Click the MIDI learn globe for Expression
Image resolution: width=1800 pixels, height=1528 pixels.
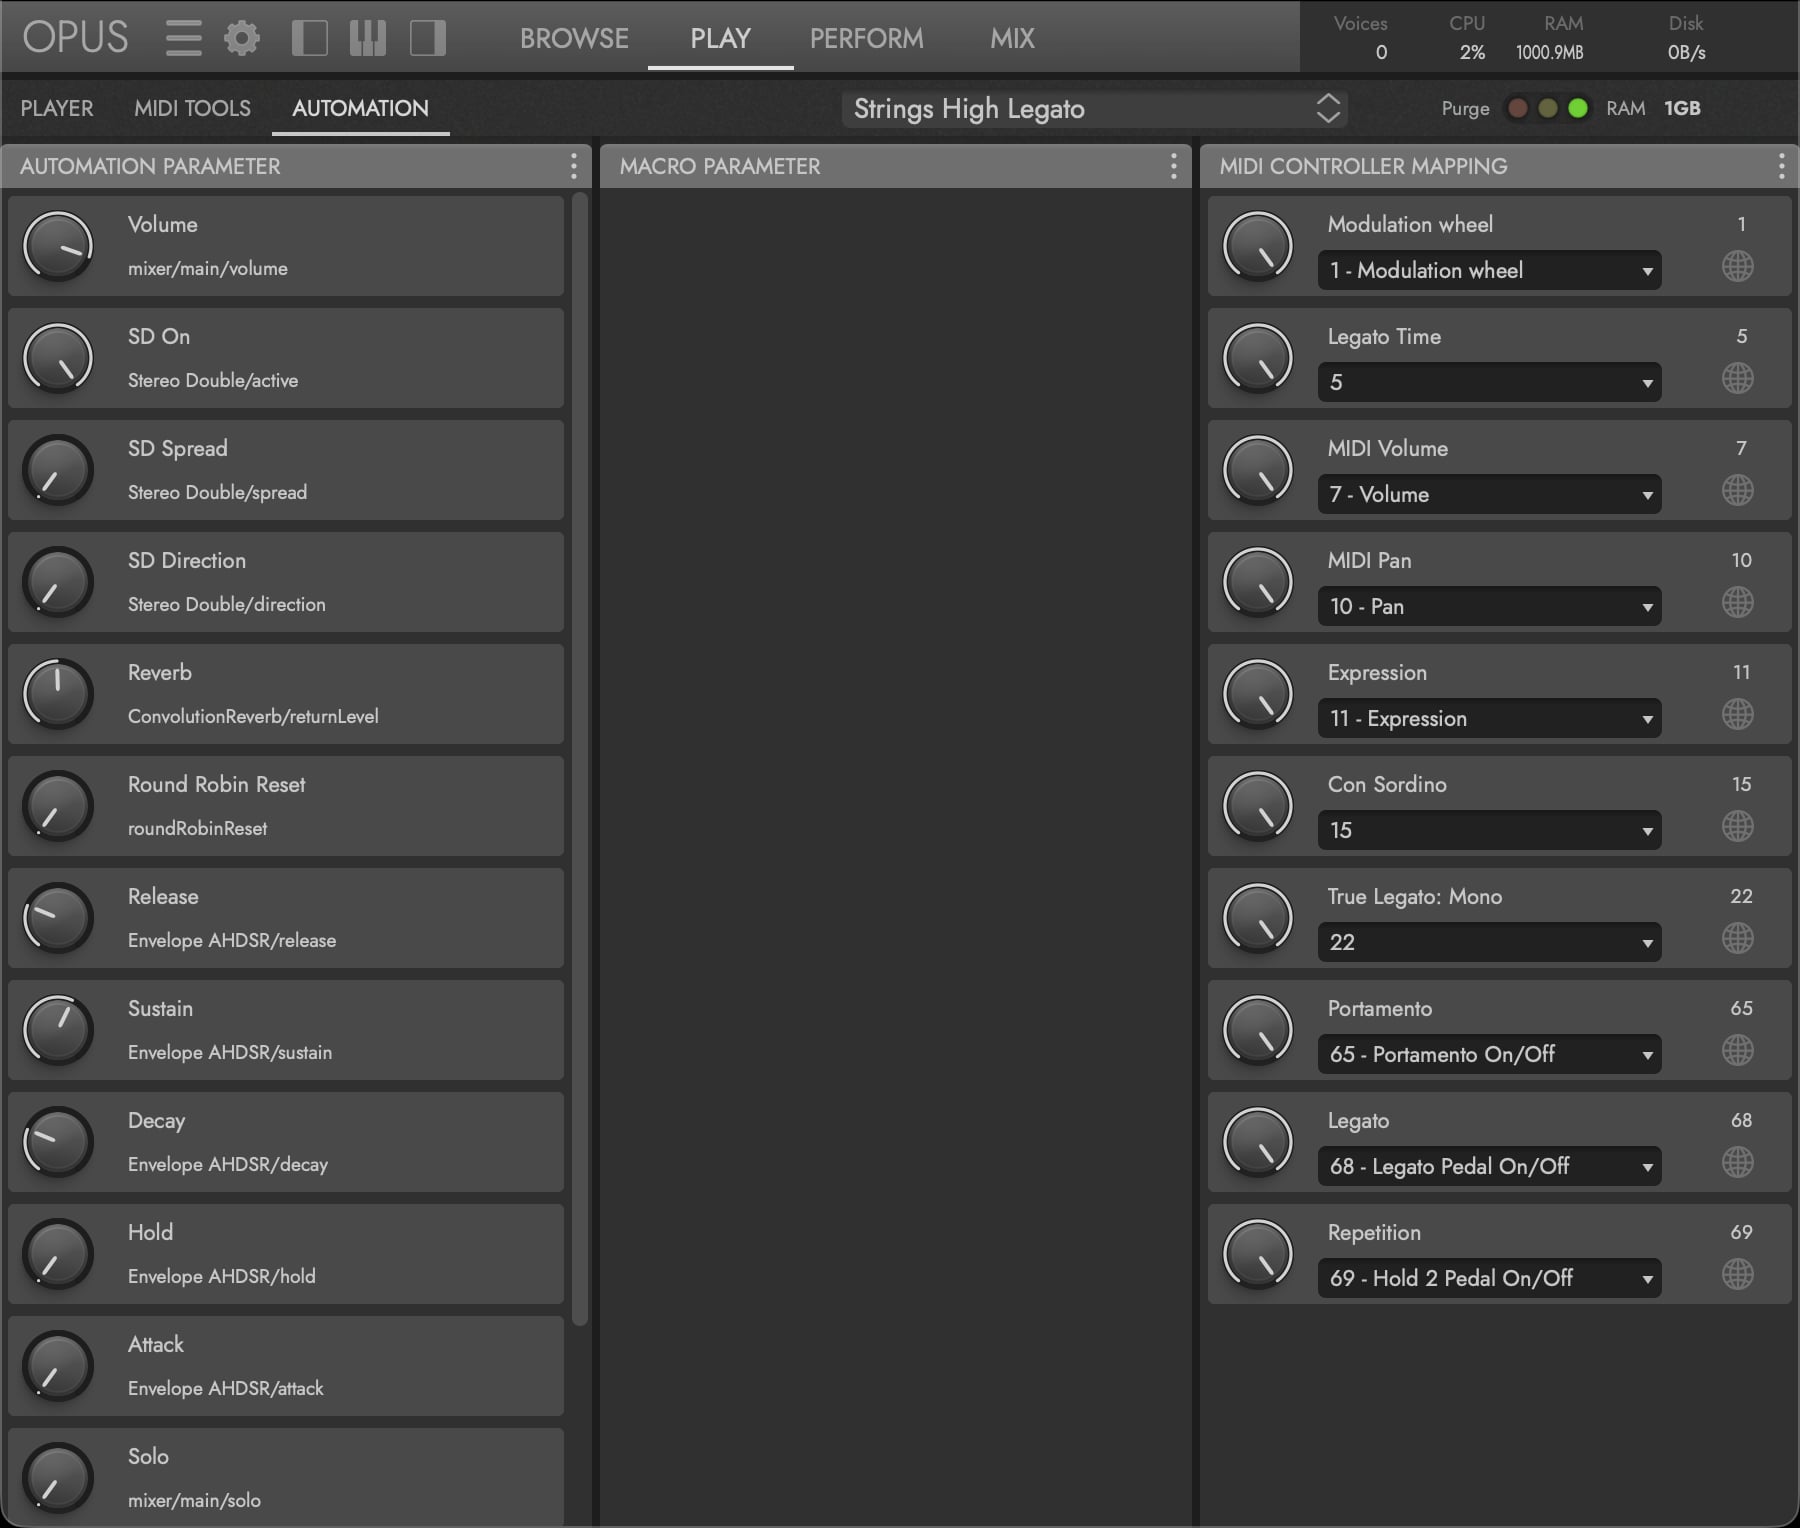coord(1738,714)
